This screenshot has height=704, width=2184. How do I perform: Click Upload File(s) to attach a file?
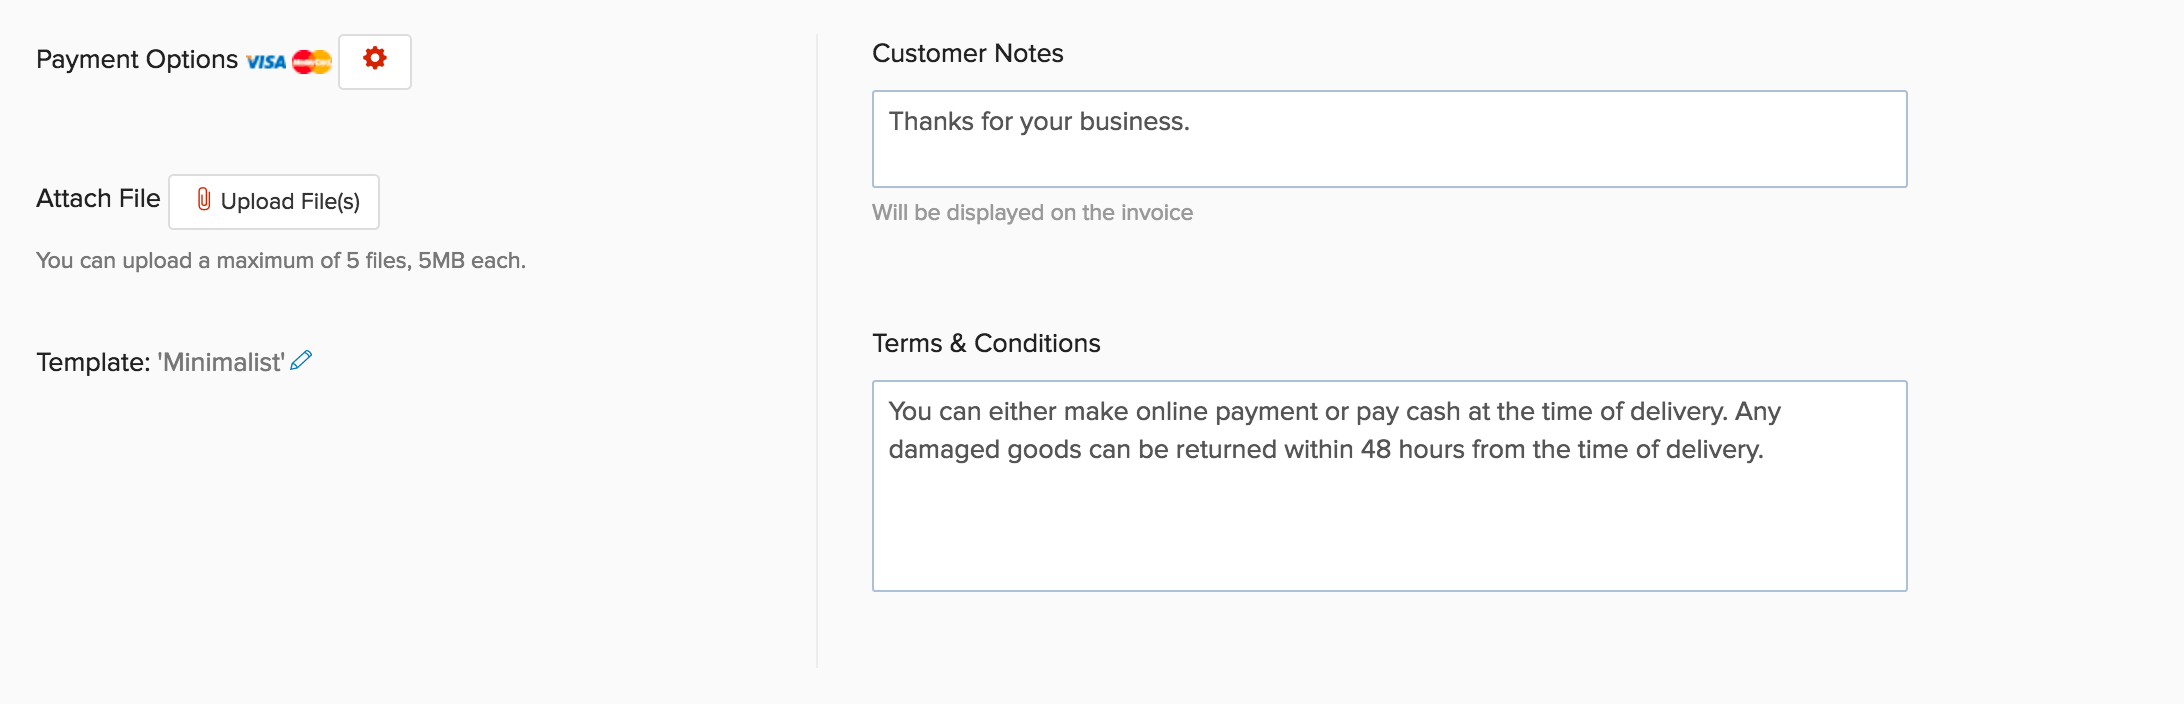point(273,201)
